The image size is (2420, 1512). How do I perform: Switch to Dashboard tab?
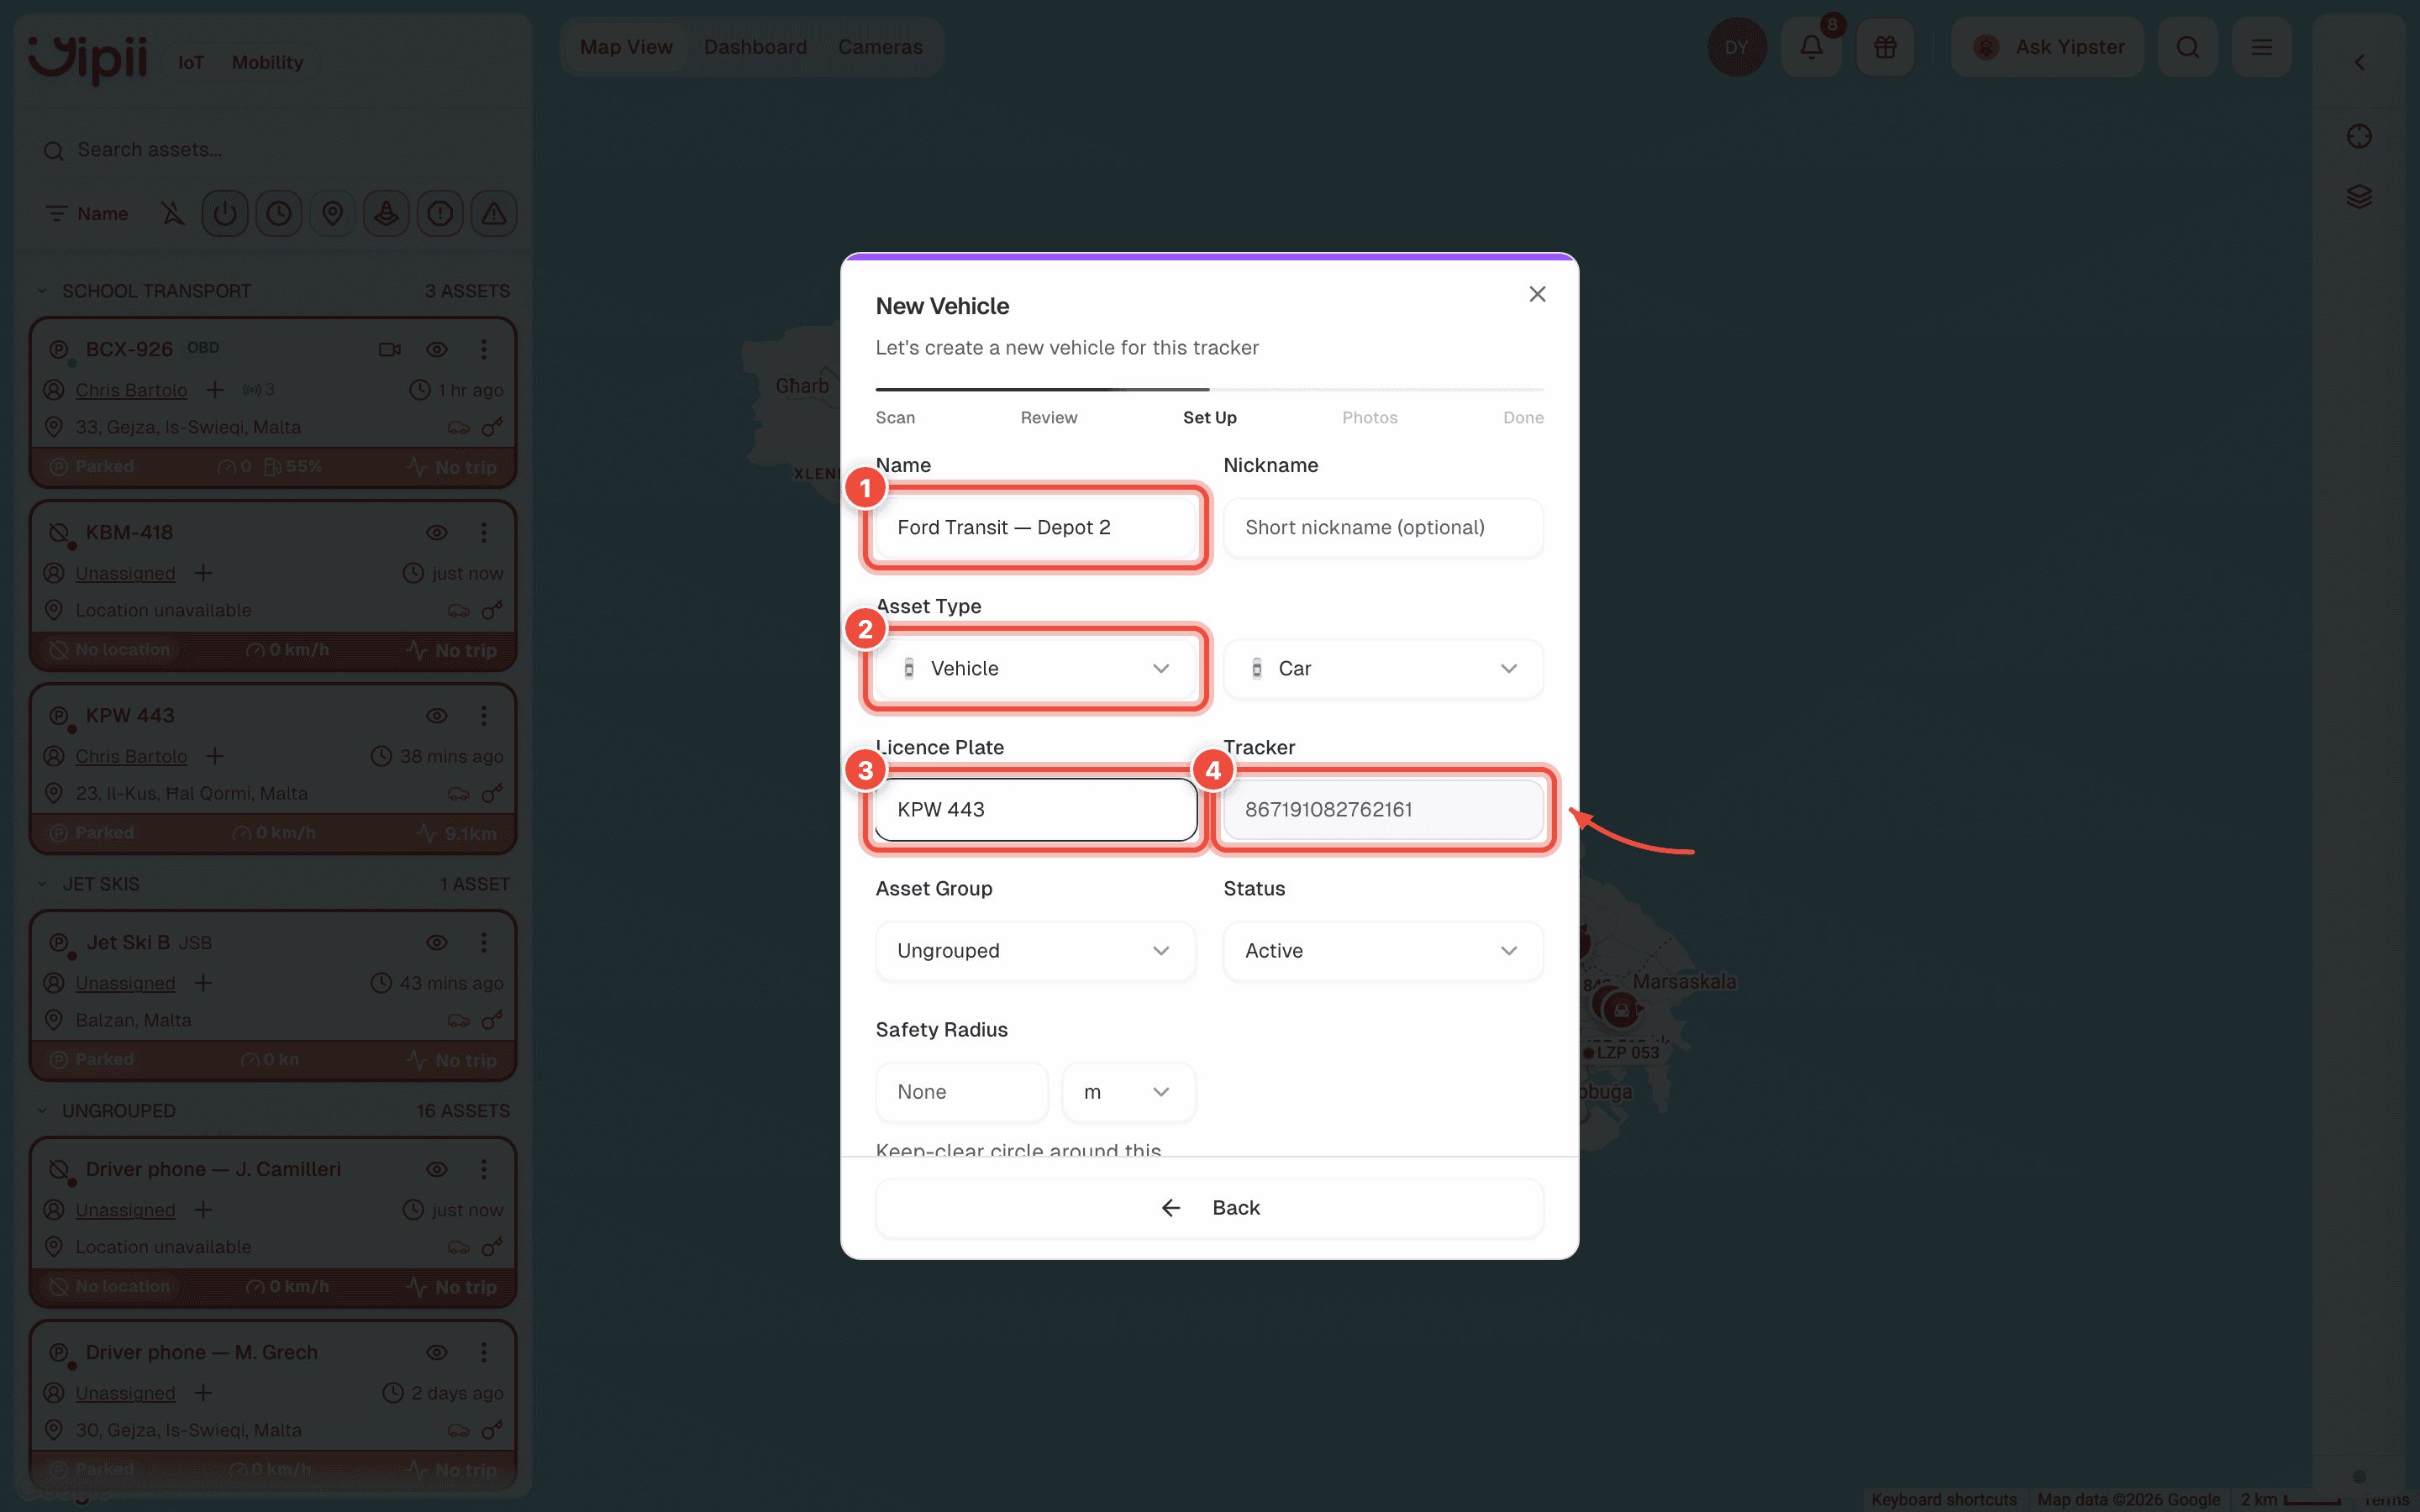[x=755, y=47]
